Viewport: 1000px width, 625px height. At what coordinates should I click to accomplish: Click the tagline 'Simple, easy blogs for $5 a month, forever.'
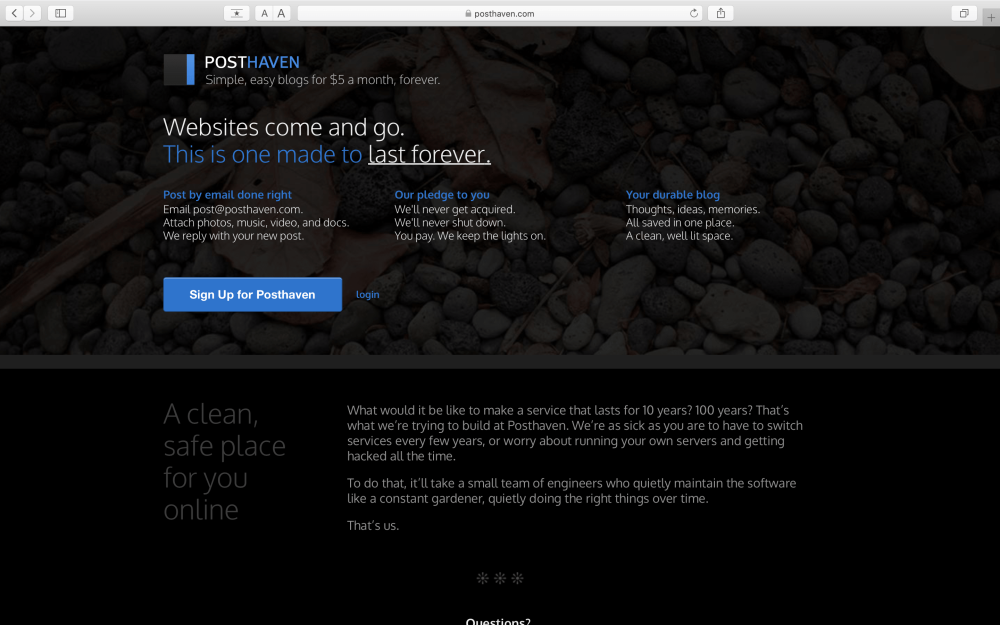coord(323,80)
